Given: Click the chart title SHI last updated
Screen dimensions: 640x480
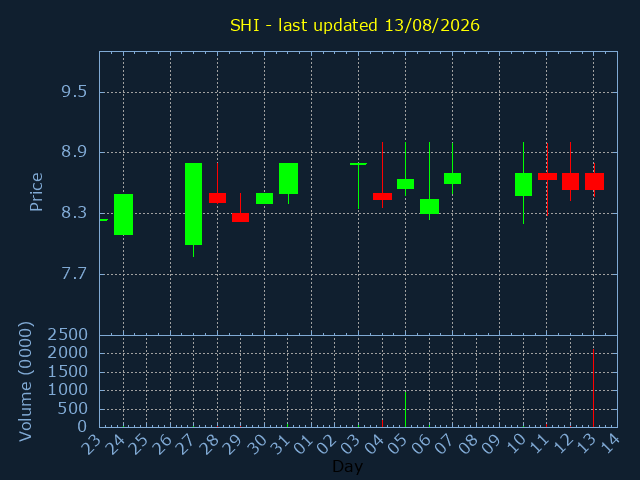Looking at the screenshot, I should (x=355, y=25).
